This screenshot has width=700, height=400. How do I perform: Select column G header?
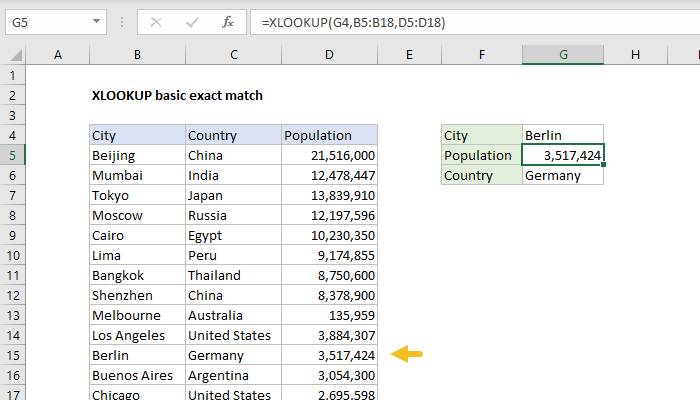pos(563,55)
